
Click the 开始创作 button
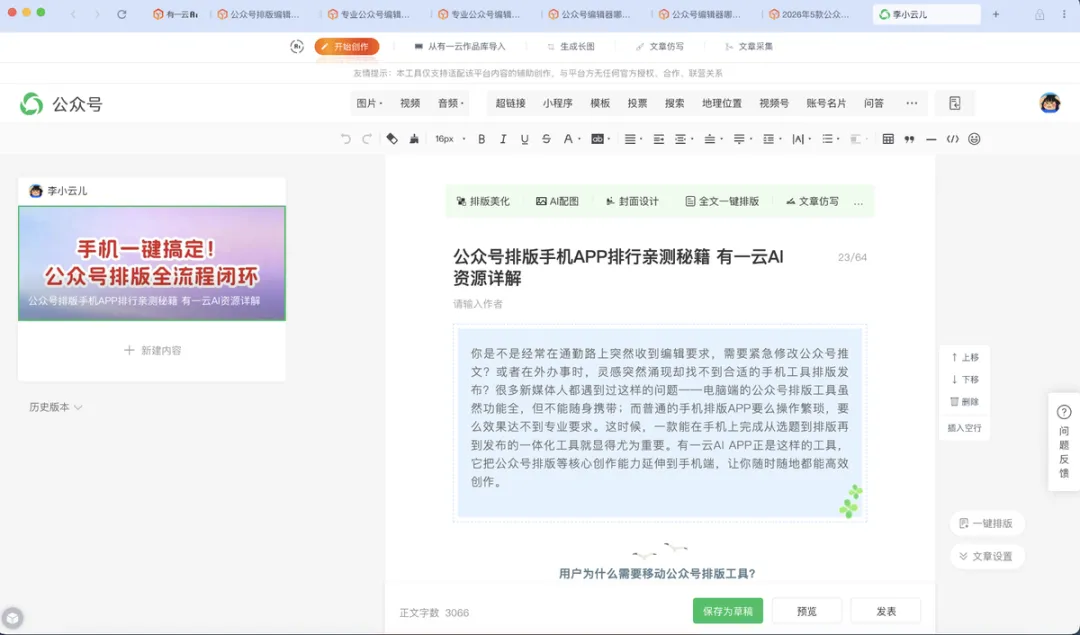(346, 46)
